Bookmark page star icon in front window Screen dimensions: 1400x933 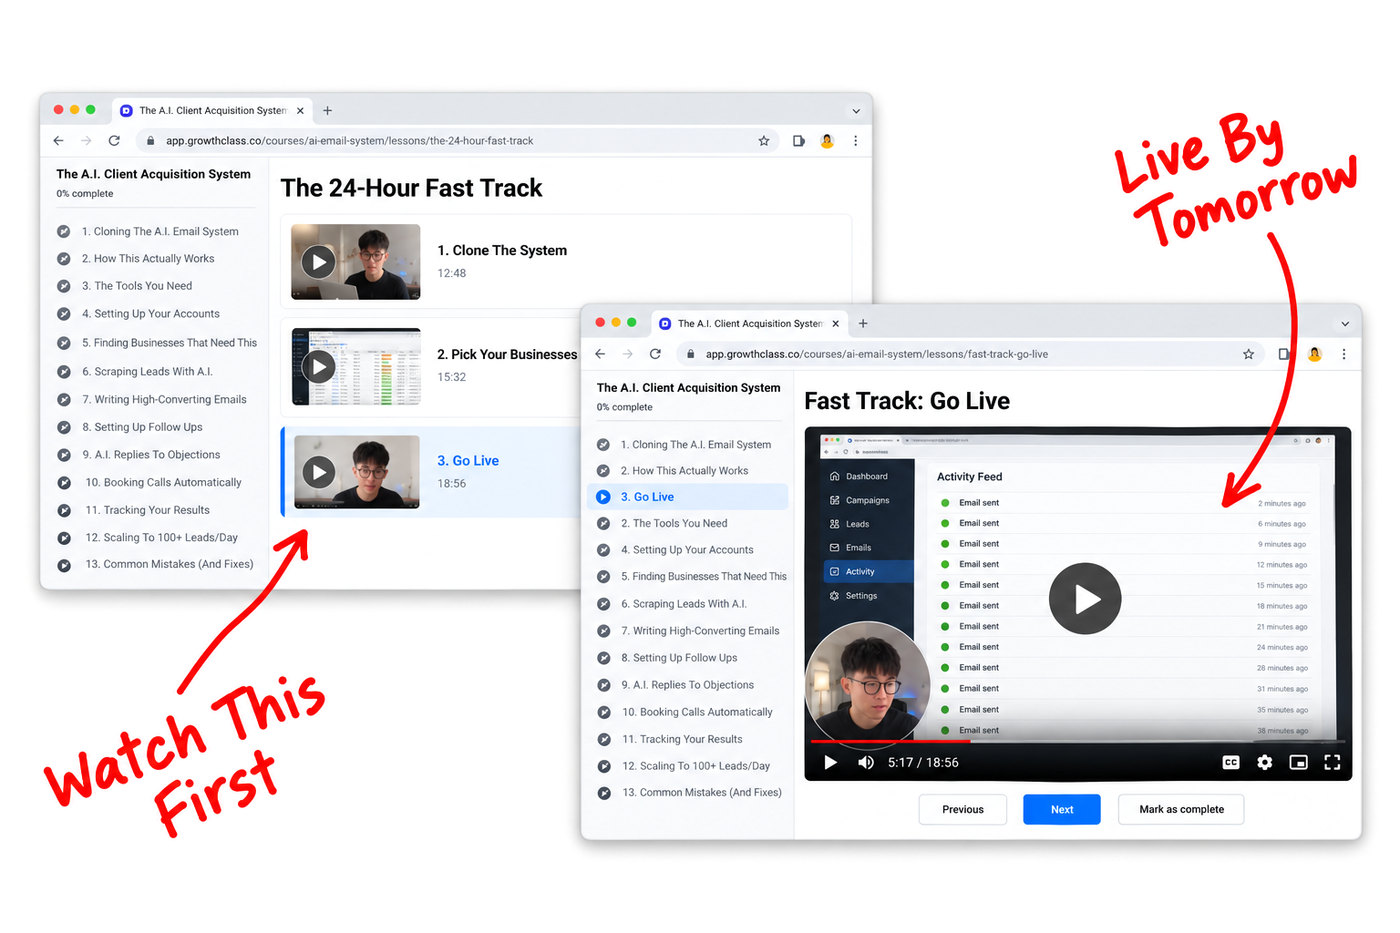click(1248, 354)
